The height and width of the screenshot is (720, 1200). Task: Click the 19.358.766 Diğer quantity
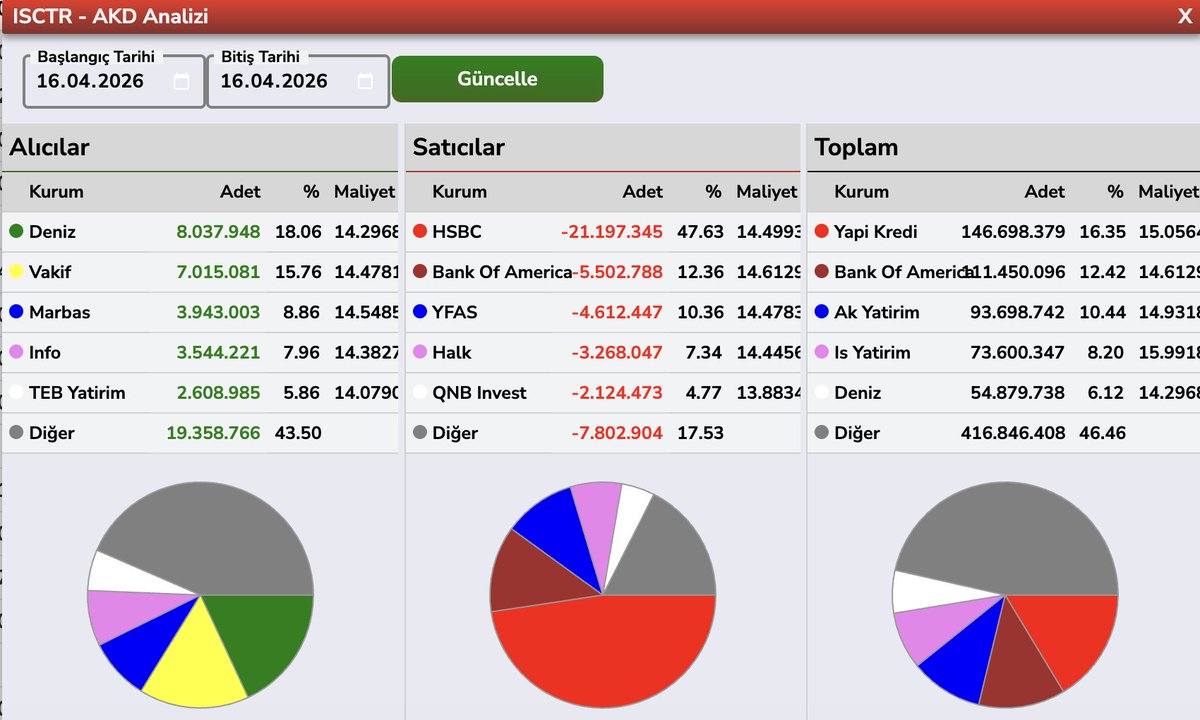pos(213,433)
